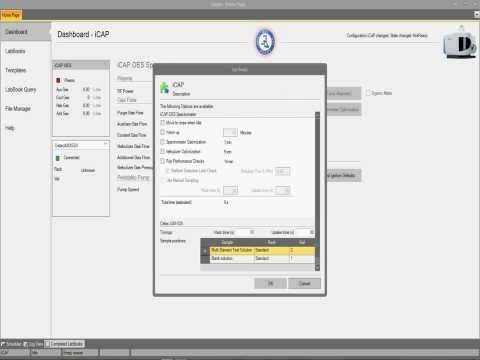Click the RF Power label
This screenshot has height=360, width=480.
(x=125, y=91)
